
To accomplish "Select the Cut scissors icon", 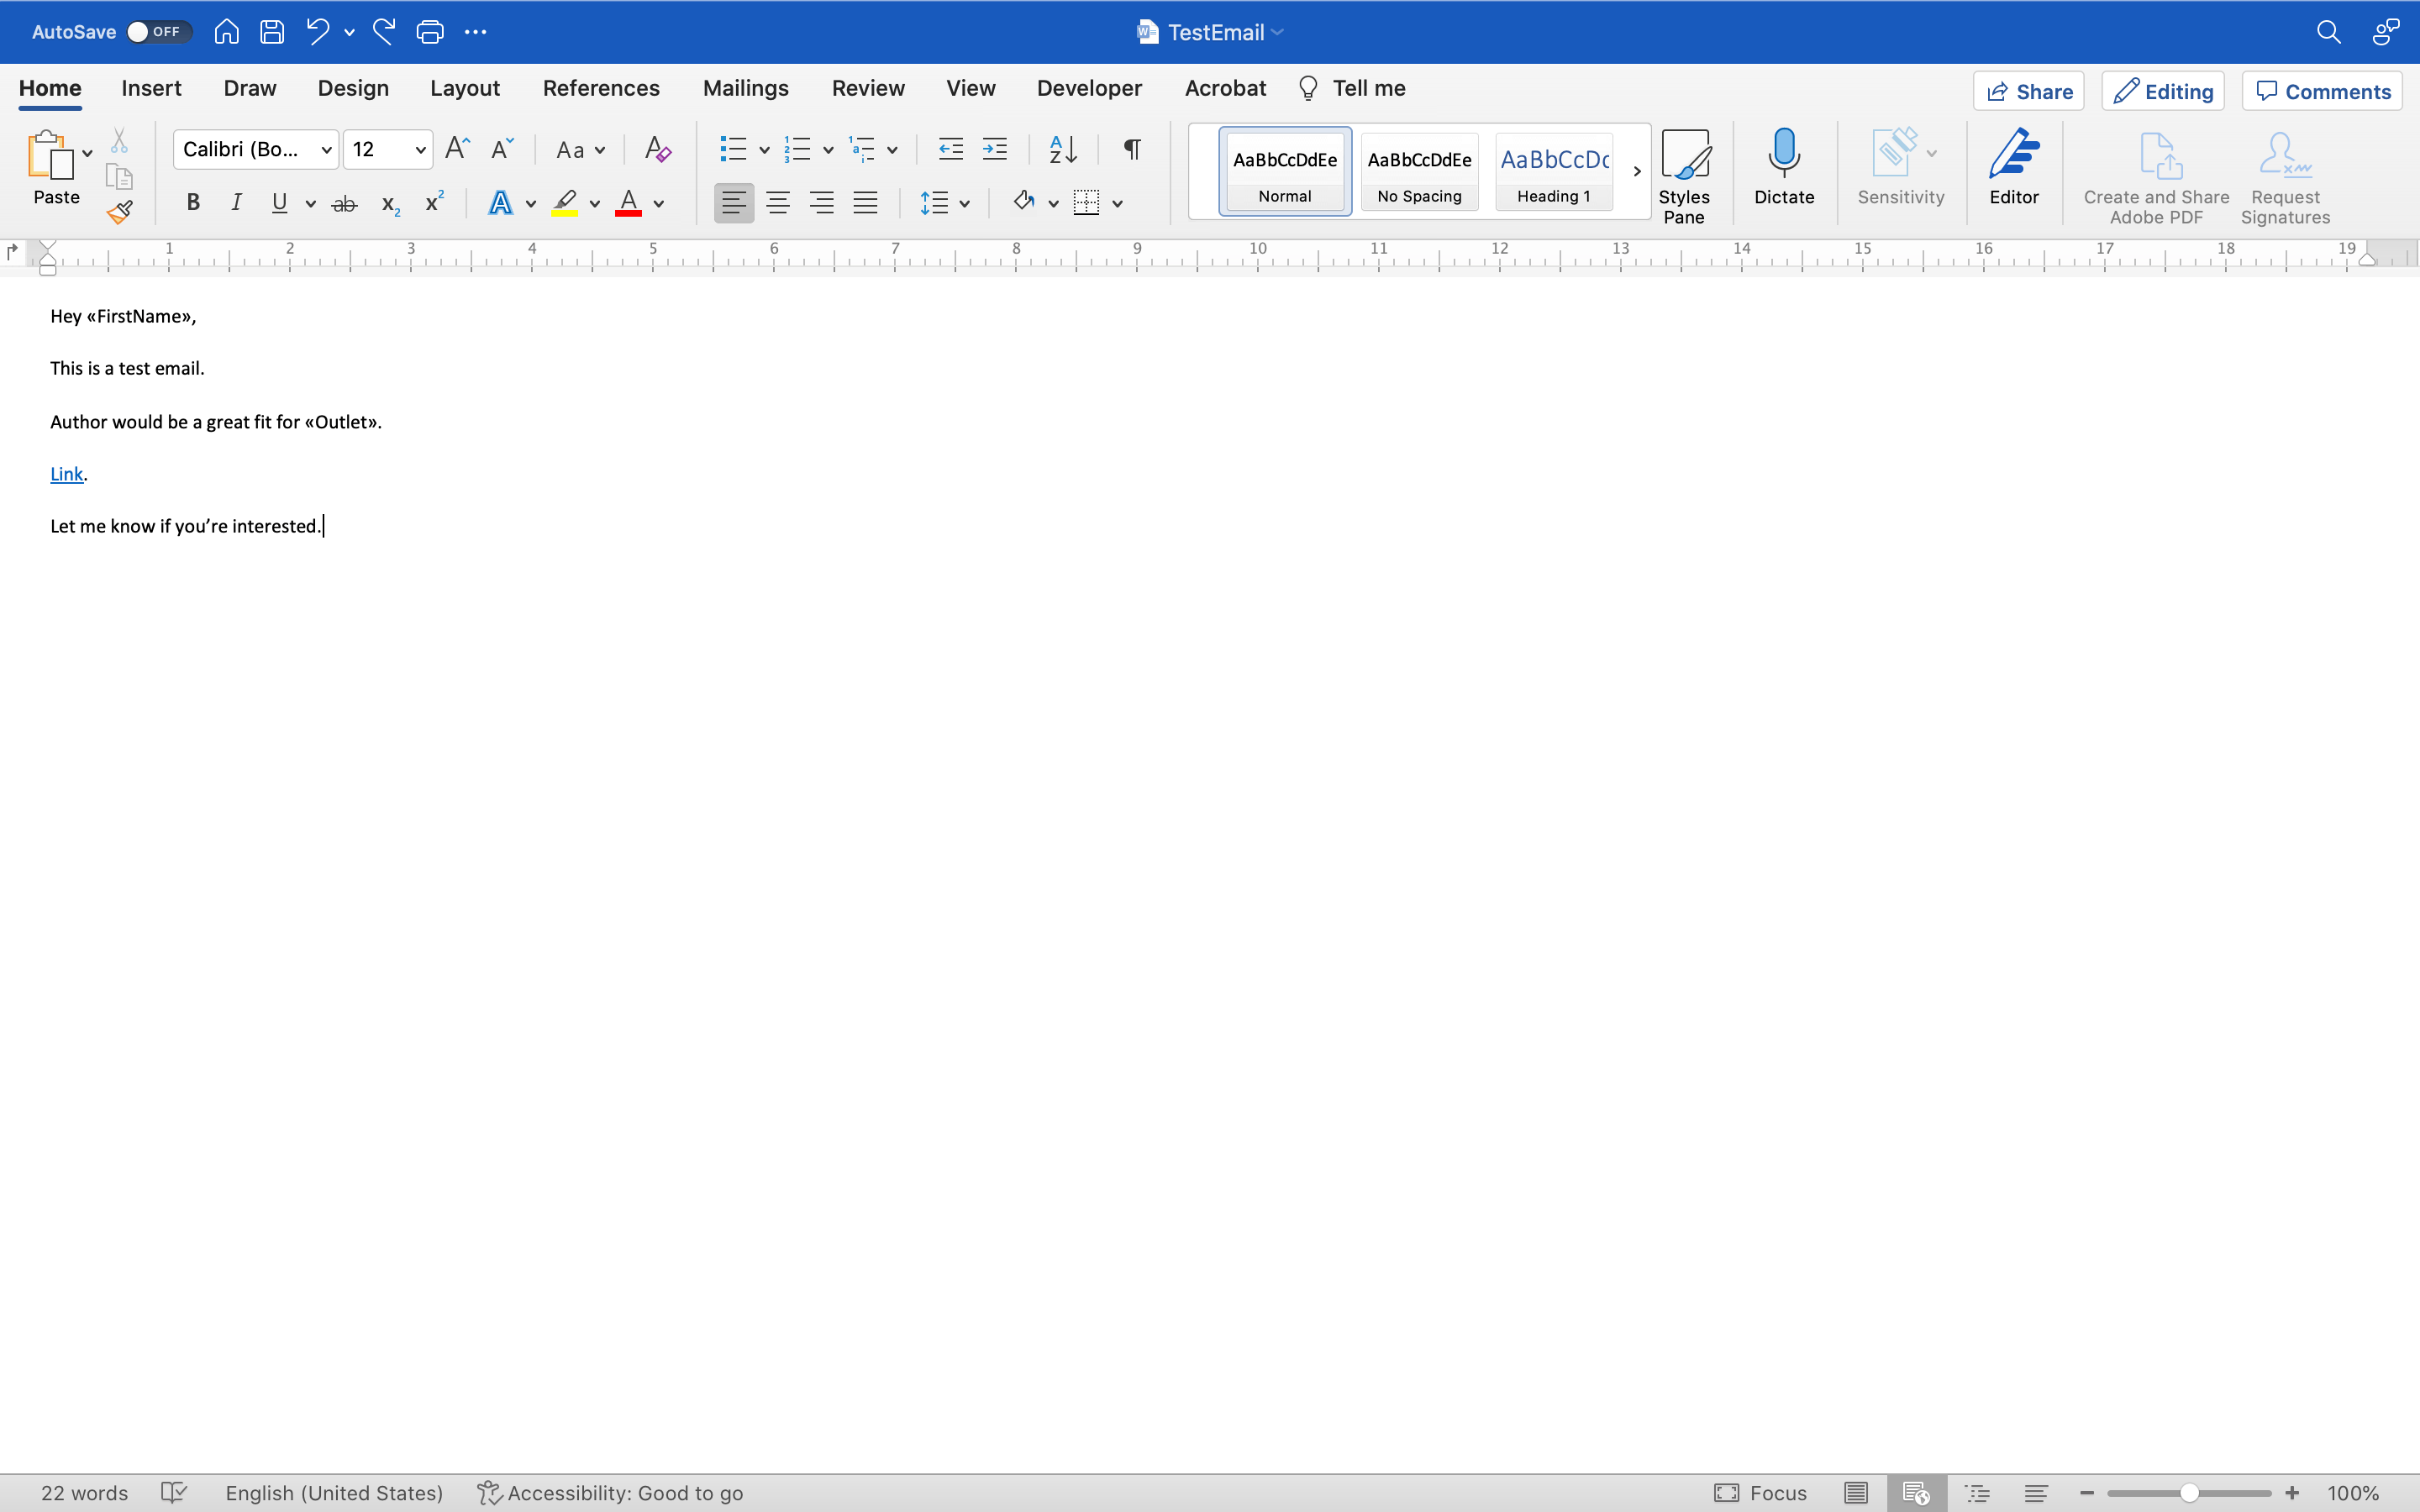I will tap(119, 140).
